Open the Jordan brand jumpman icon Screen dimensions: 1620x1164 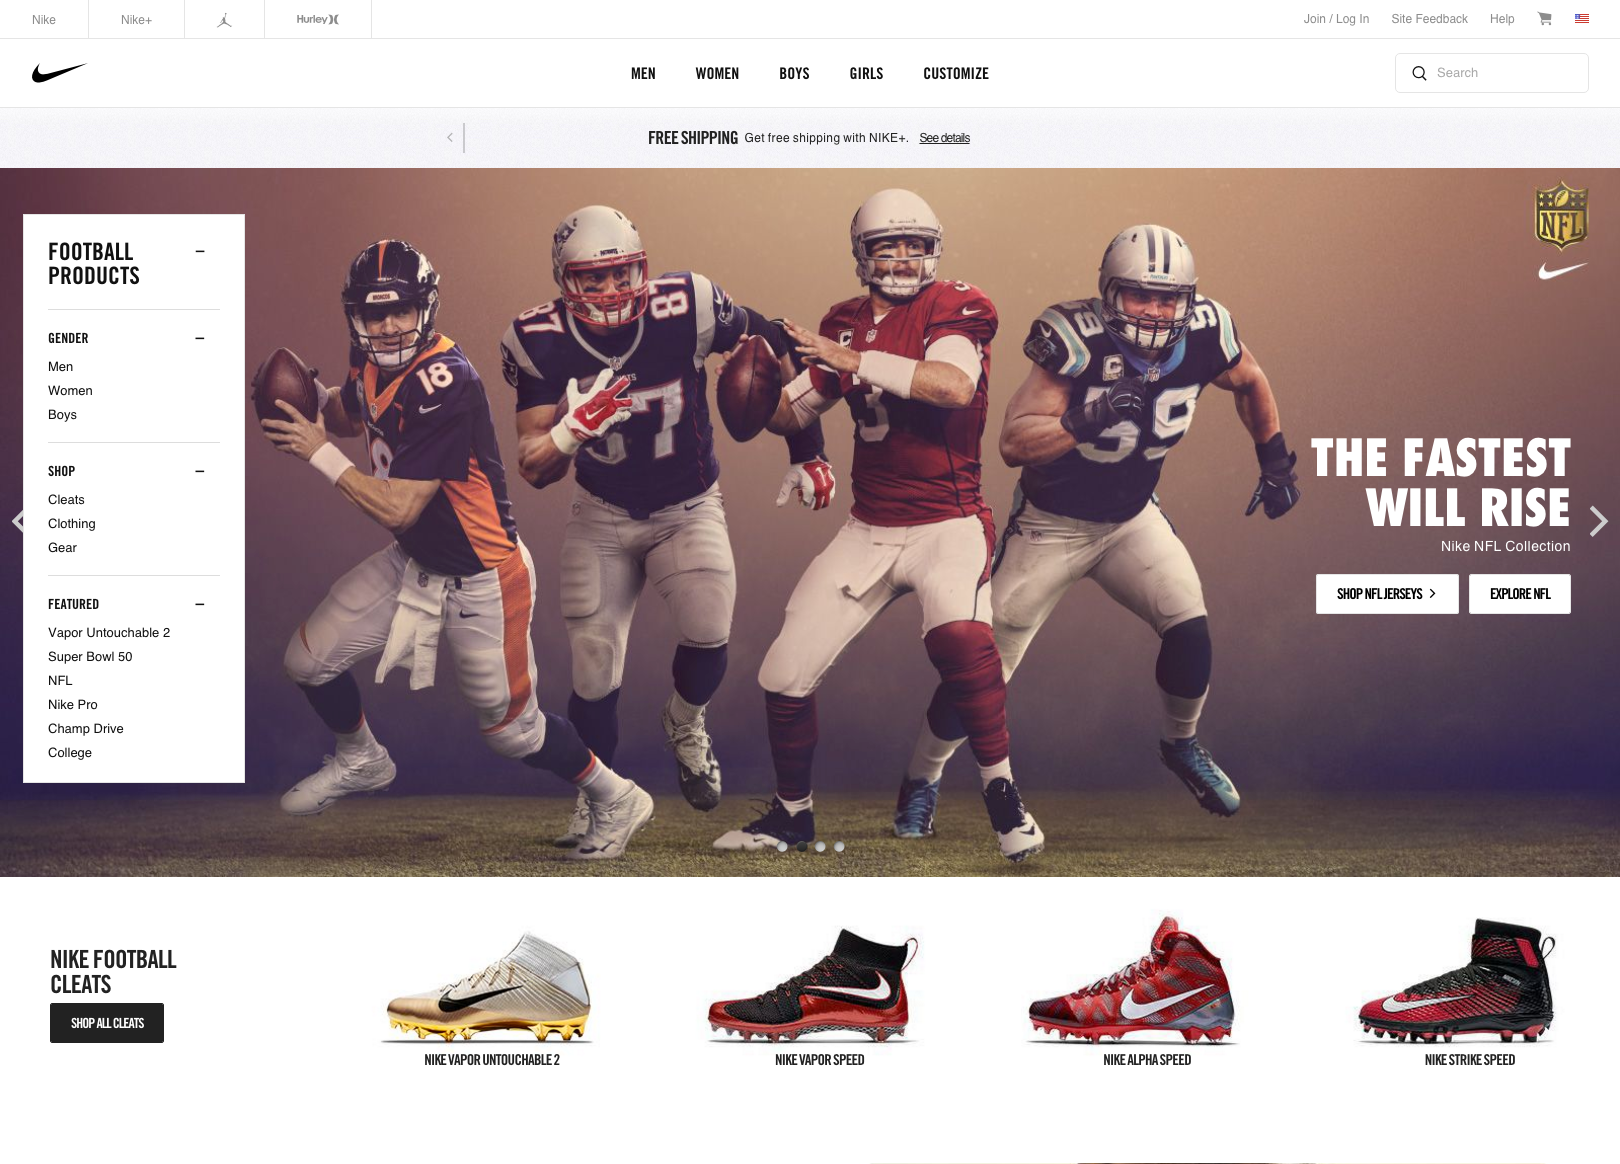(224, 20)
